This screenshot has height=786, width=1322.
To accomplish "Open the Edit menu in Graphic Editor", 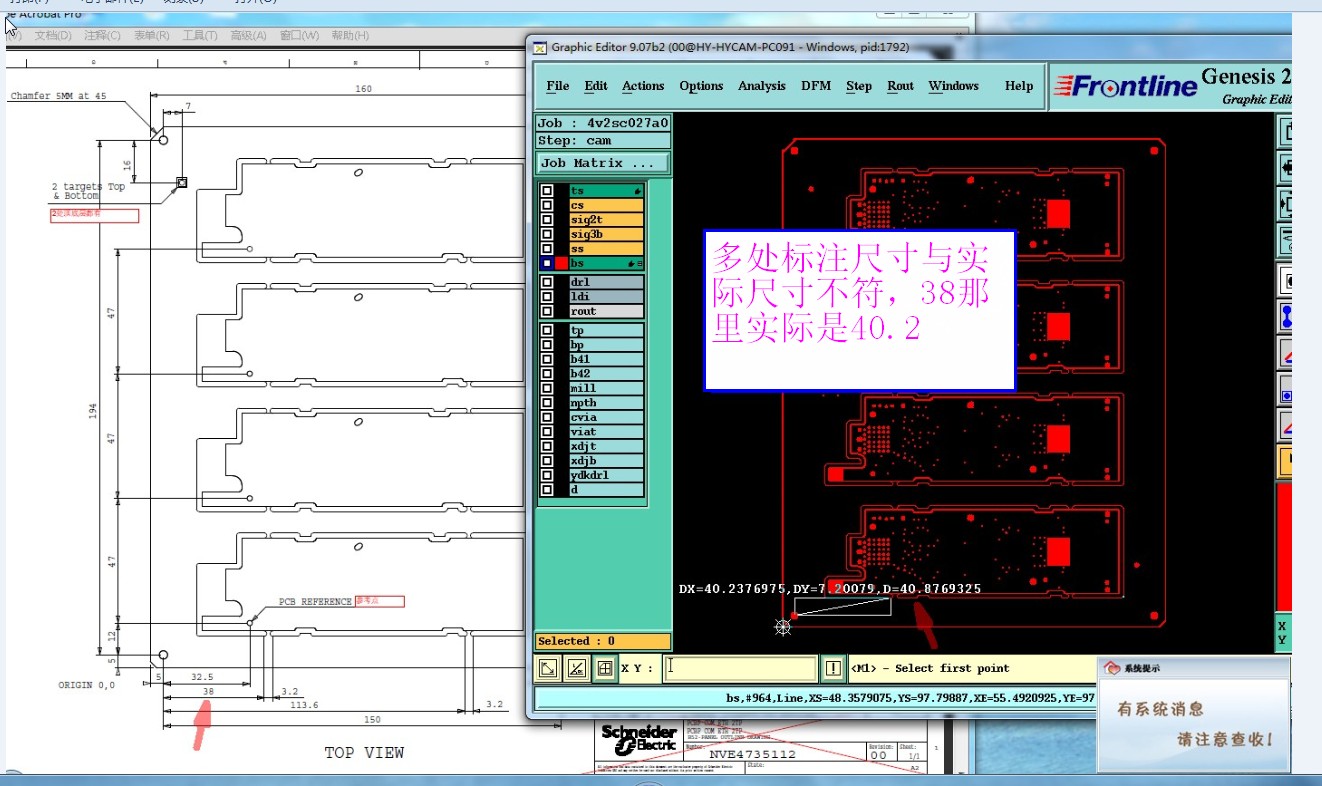I will tap(596, 86).
